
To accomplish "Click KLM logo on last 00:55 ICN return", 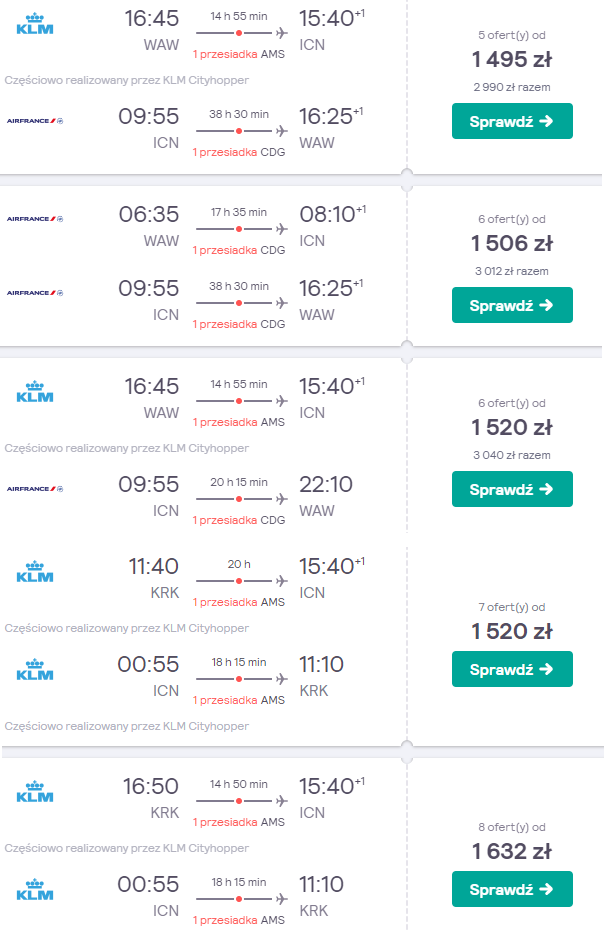I will tap(35, 890).
